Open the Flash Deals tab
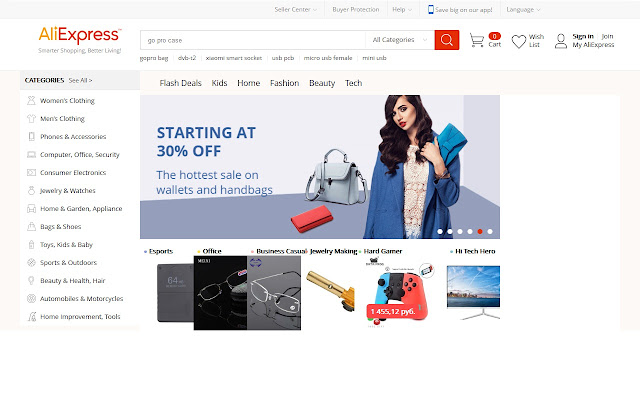The height and width of the screenshot is (400, 640). pos(180,83)
